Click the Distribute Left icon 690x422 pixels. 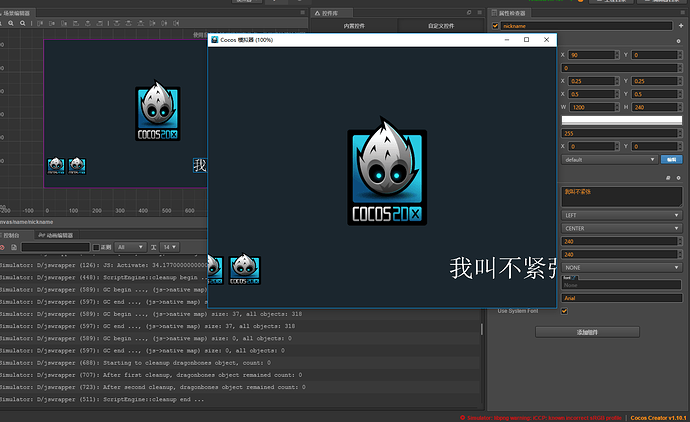click(x=152, y=23)
